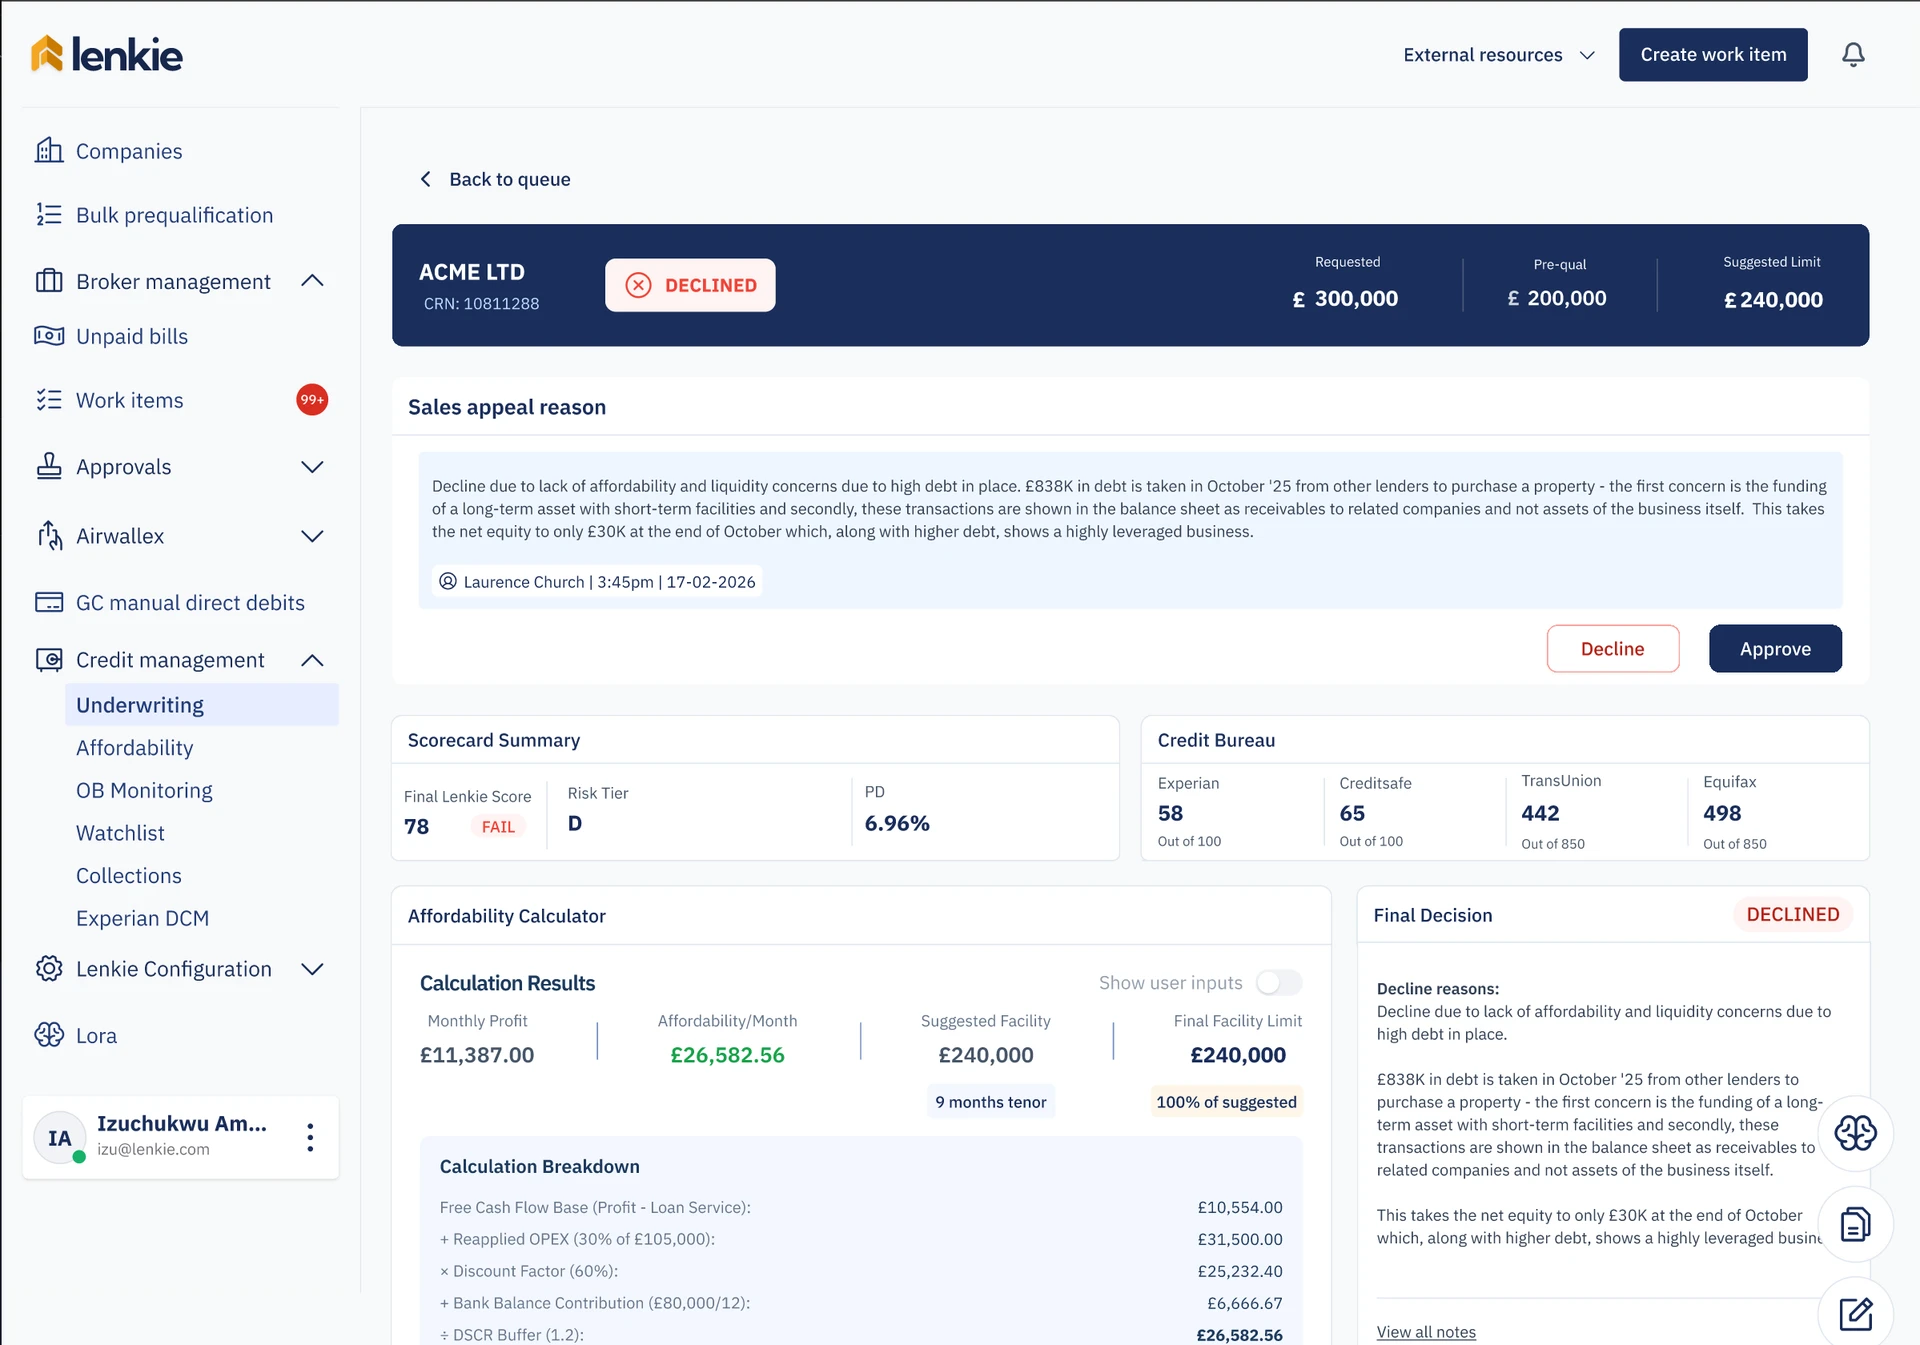Click Requested amount £300,000
Image resolution: width=1920 pixels, height=1345 pixels.
pyautogui.click(x=1345, y=299)
